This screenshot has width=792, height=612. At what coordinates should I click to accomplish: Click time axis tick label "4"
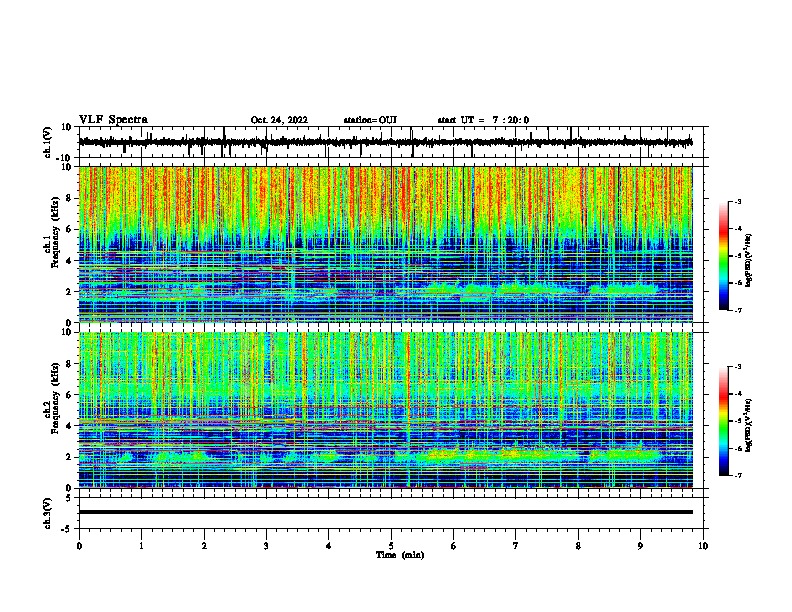(329, 546)
